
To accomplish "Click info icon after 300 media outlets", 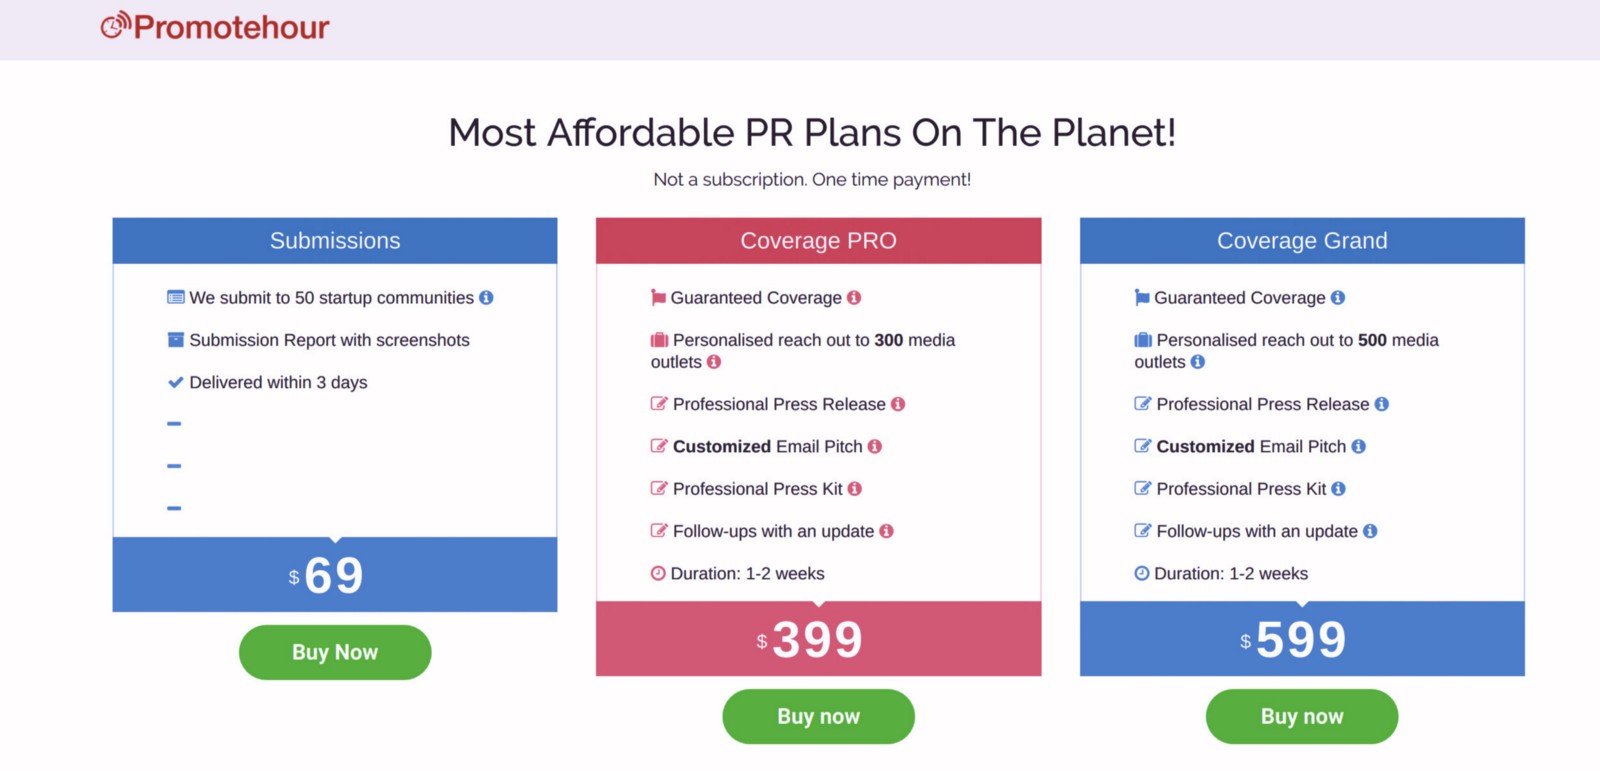I will (714, 362).
